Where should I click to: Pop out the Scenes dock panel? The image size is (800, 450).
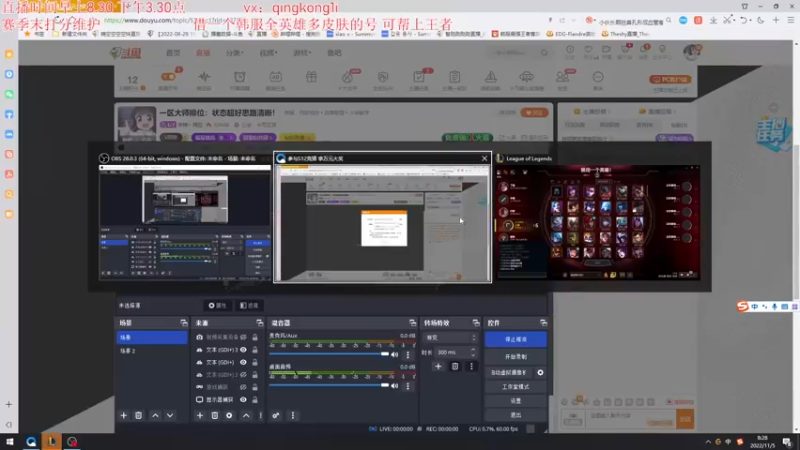(x=184, y=322)
